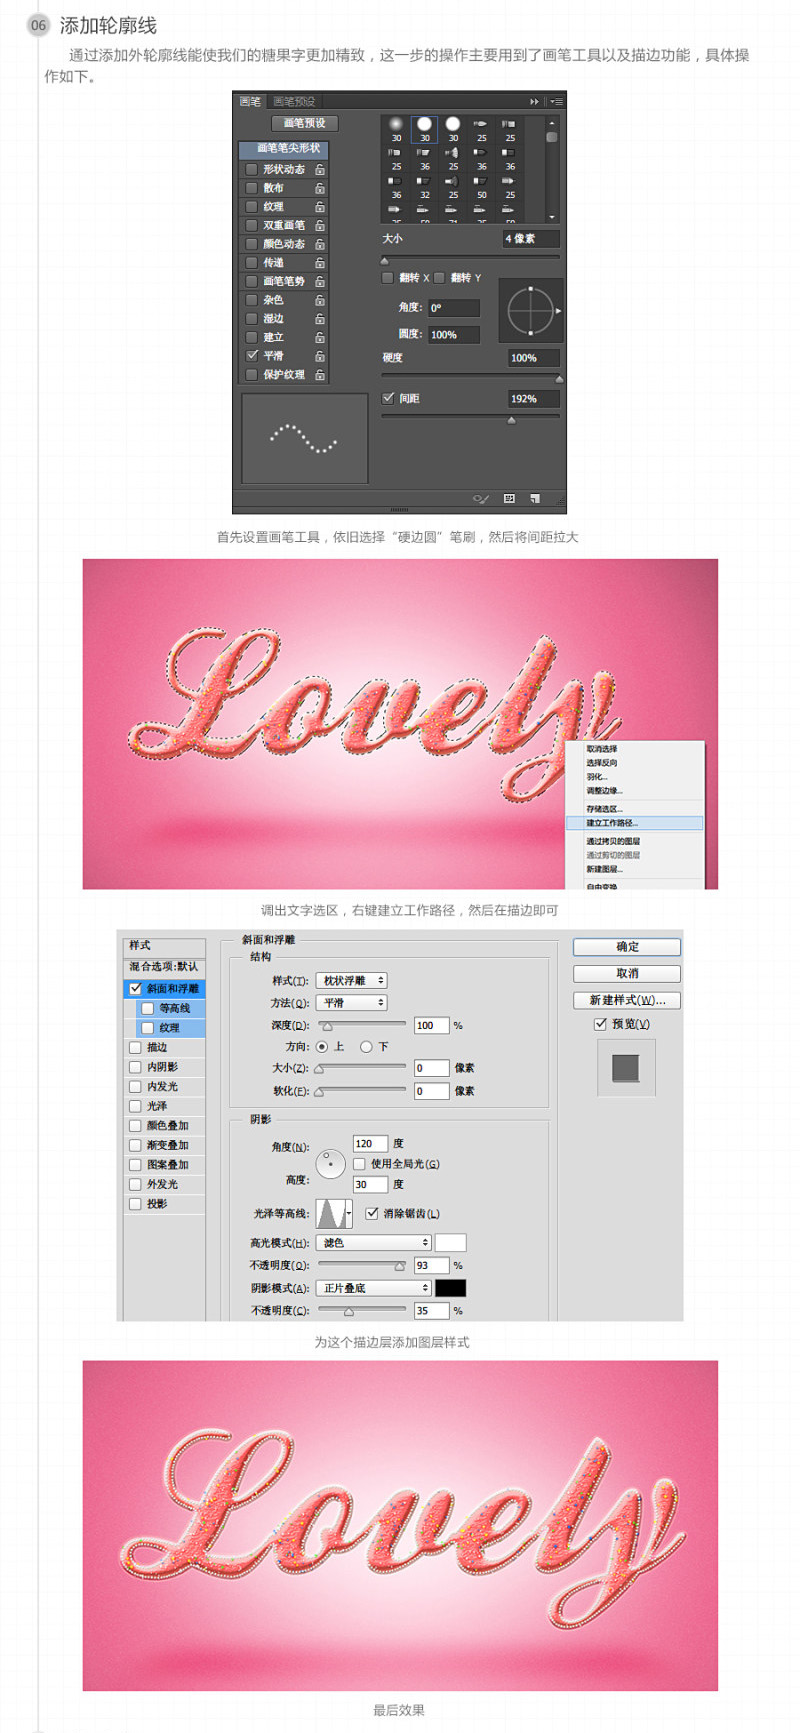This screenshot has width=800, height=1733.
Task: Click the 画笔预设 button
Action: [x=304, y=123]
